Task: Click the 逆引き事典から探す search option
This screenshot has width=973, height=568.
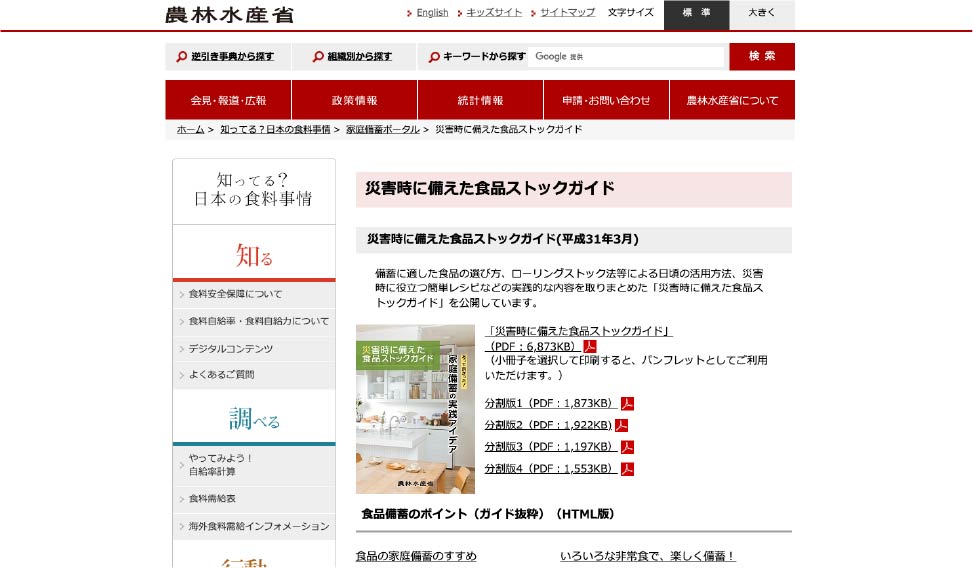Action: point(232,56)
